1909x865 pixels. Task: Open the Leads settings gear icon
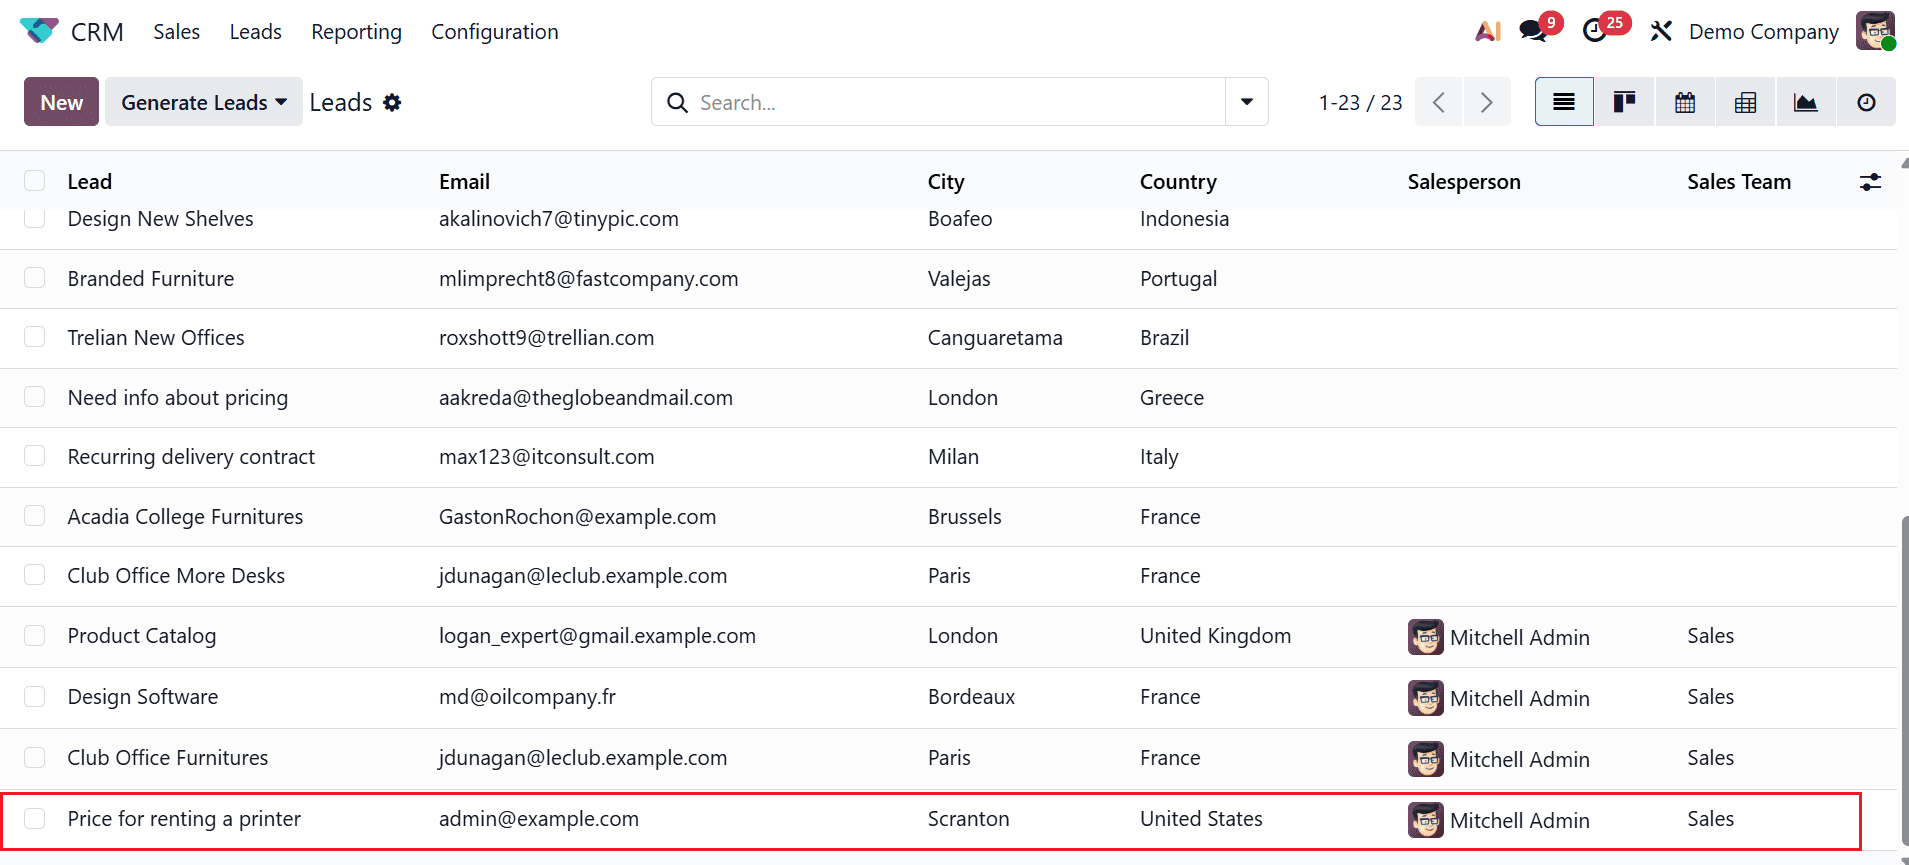coord(392,102)
